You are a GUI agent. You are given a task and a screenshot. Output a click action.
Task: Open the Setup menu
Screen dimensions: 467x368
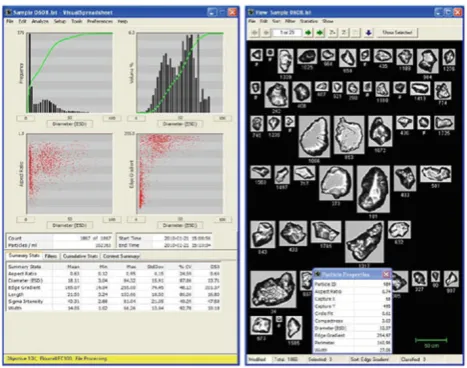[60, 21]
